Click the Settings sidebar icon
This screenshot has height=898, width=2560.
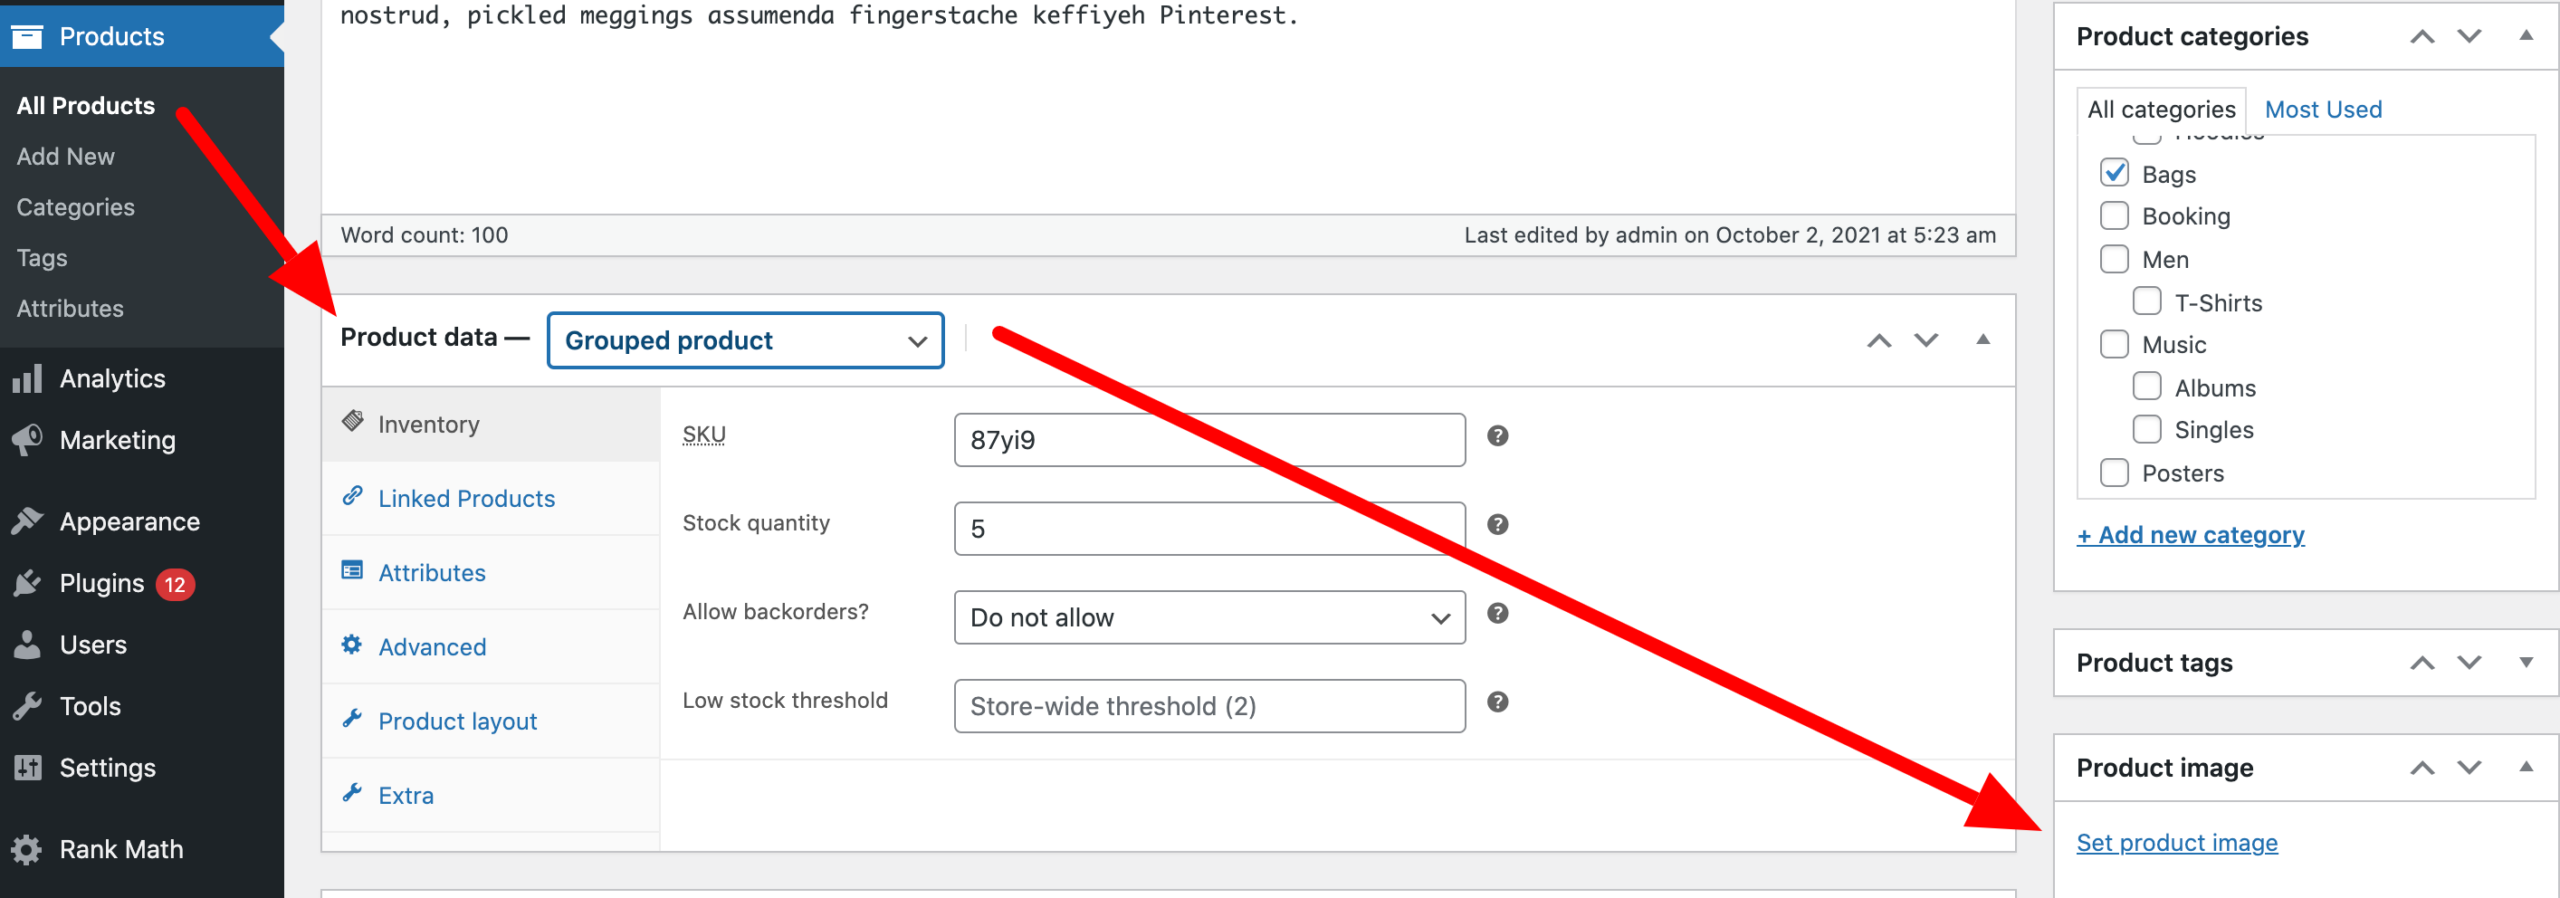(x=27, y=768)
